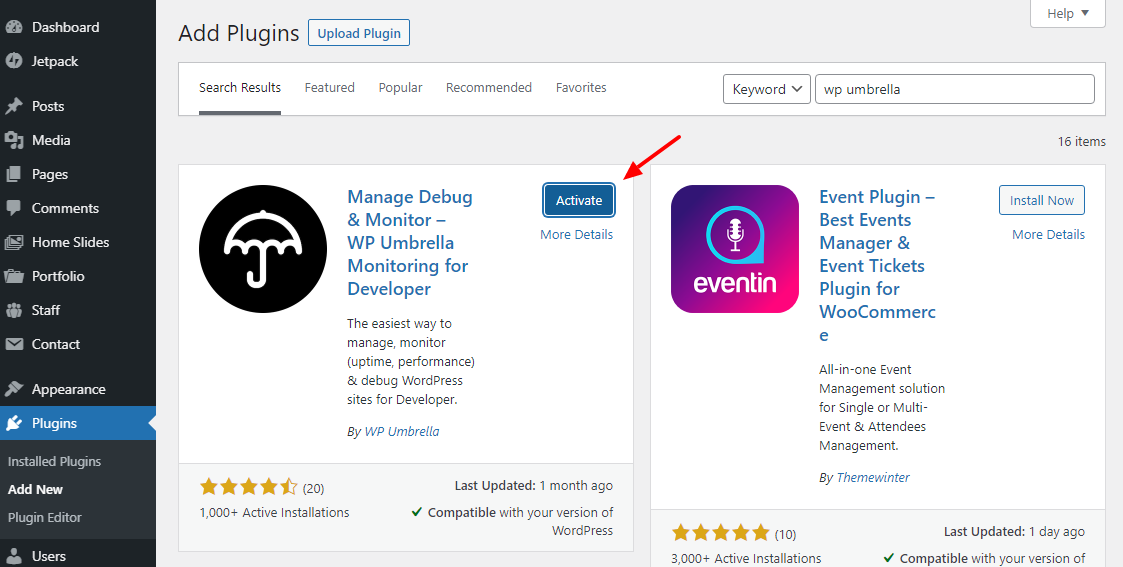
Task: Click the Dashboard gauge icon in sidebar
Action: pyautogui.click(x=14, y=27)
